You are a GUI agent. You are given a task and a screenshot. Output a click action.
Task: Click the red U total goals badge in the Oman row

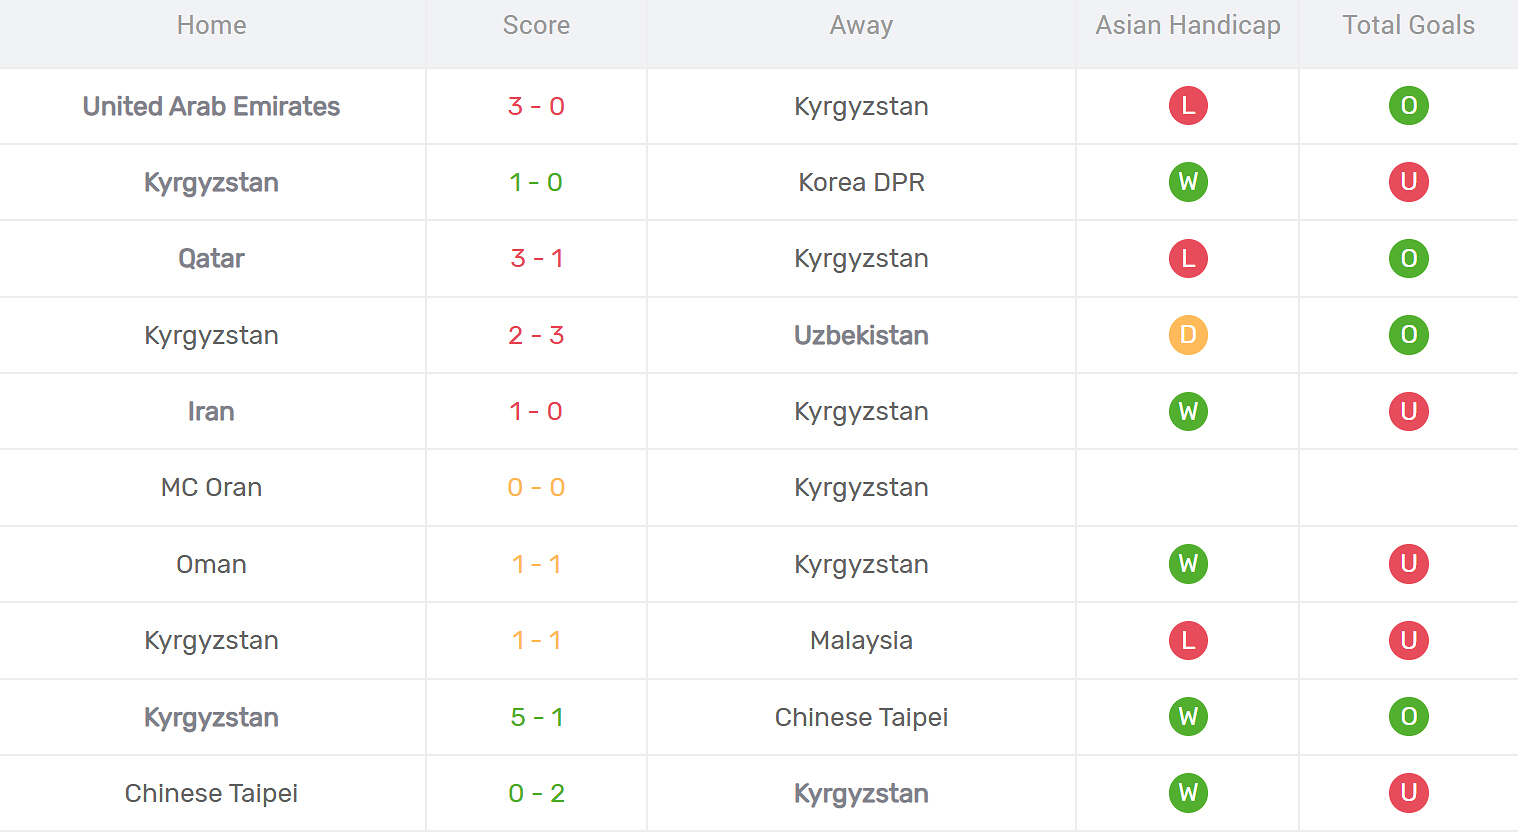coord(1408,564)
